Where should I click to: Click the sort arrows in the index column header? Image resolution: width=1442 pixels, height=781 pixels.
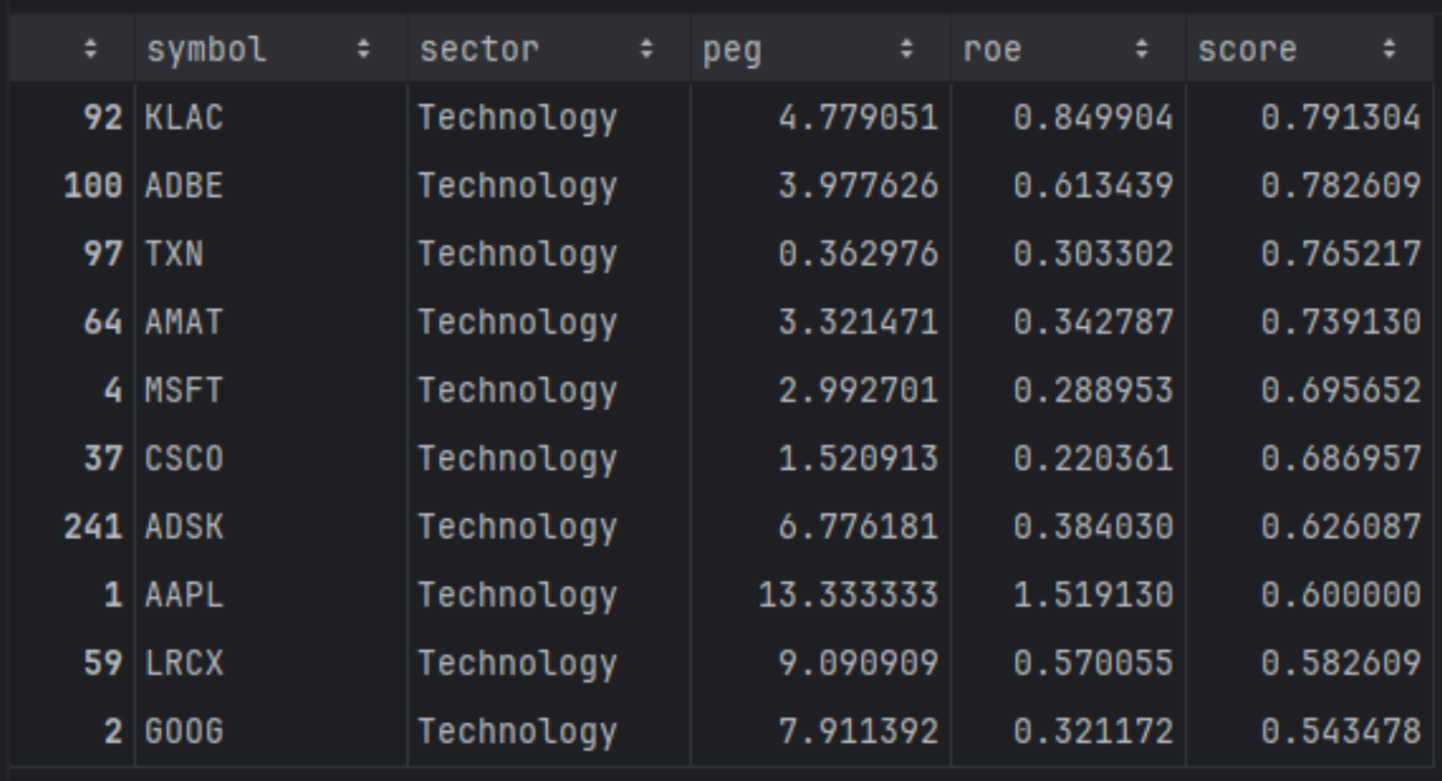91,49
